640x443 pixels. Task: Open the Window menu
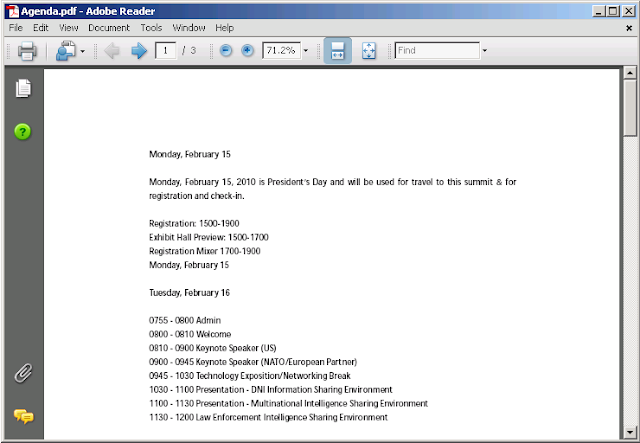tap(189, 28)
